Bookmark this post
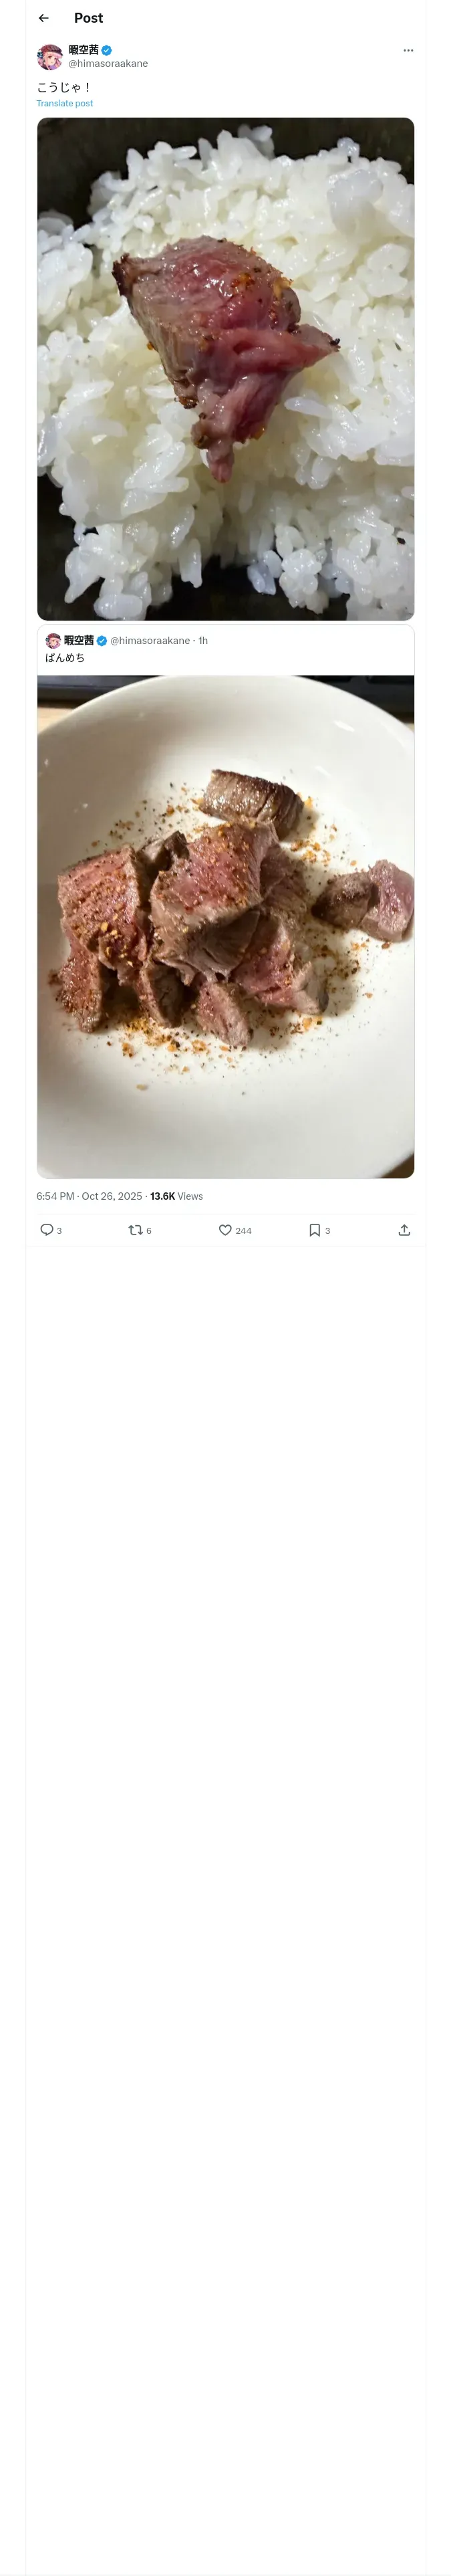This screenshot has width=451, height=2576. tap(314, 1230)
